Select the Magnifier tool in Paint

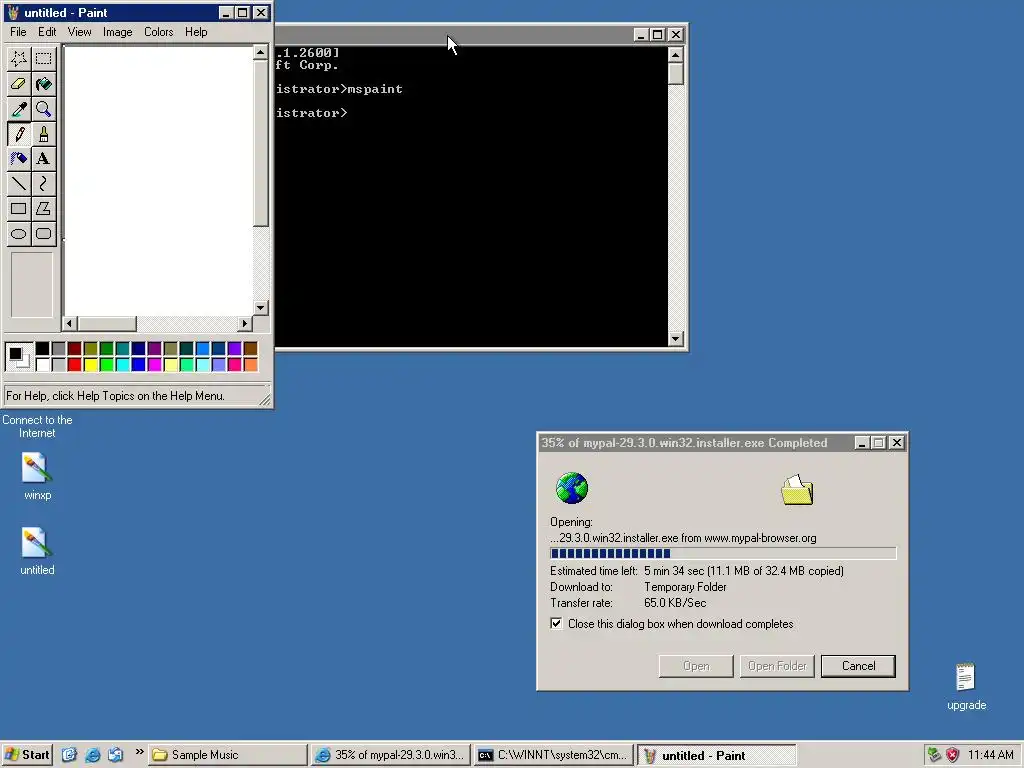click(x=44, y=109)
